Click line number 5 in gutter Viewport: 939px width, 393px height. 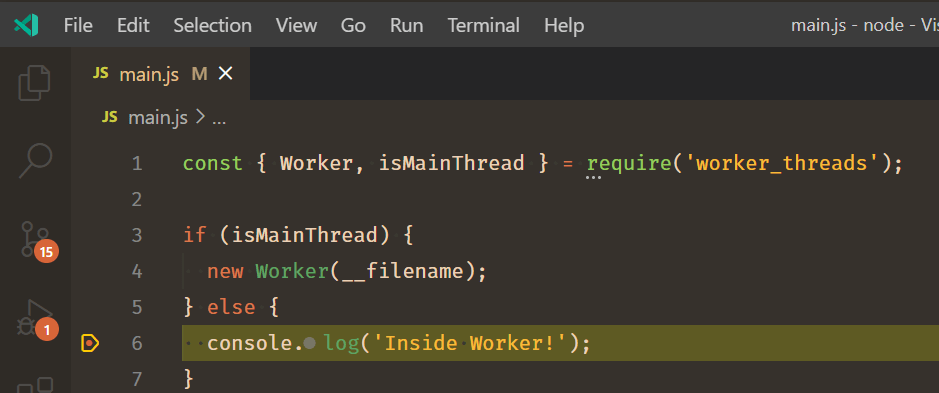tap(137, 307)
